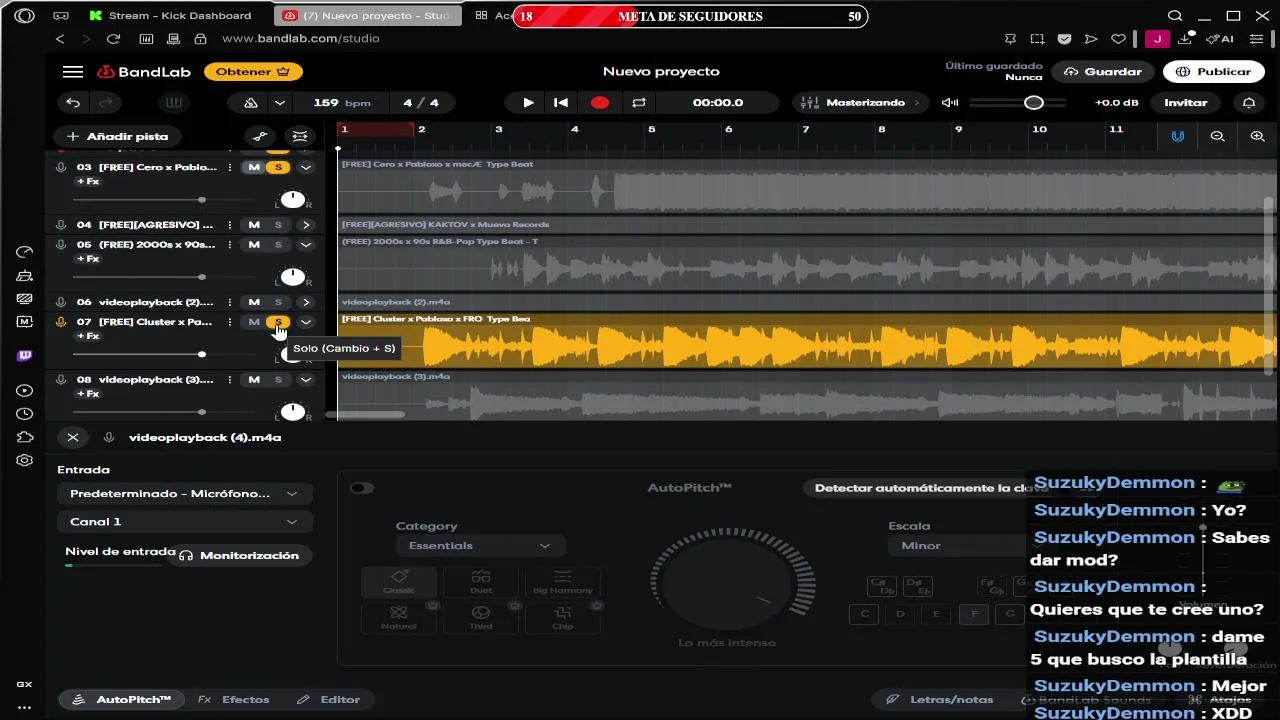This screenshot has height=720, width=1280.
Task: Unsolo track 03 Cero x Pablo
Action: 278,167
